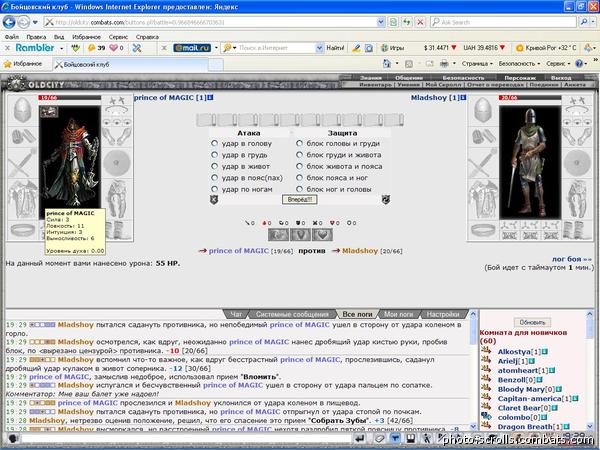Select defense блок головы и груди
600x450 pixels.
(x=299, y=143)
